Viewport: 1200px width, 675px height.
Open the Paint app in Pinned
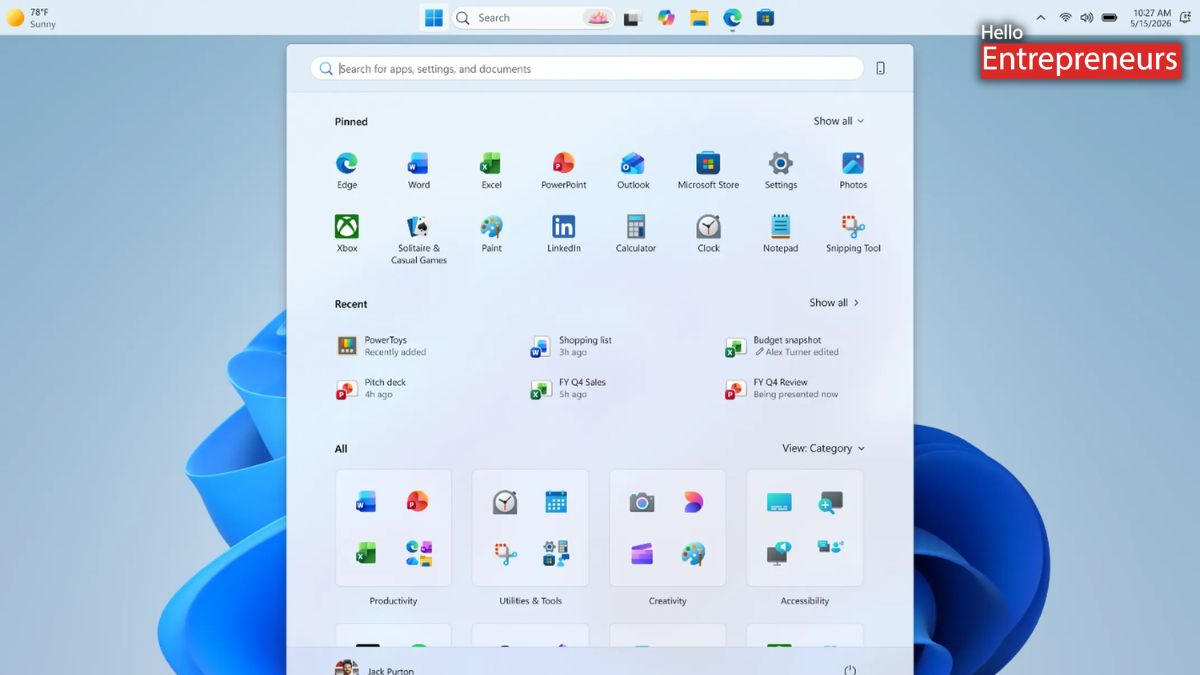click(x=491, y=233)
